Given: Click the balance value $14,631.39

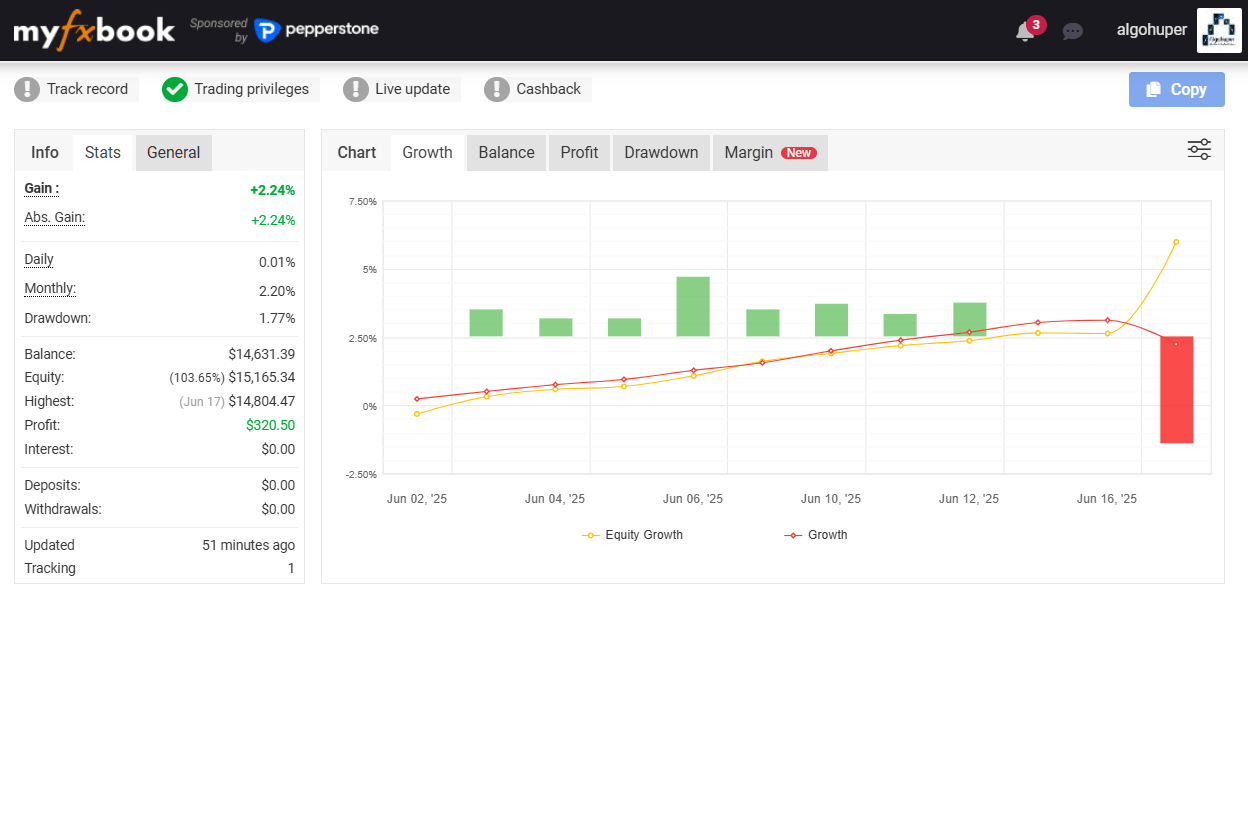Looking at the screenshot, I should 261,354.
